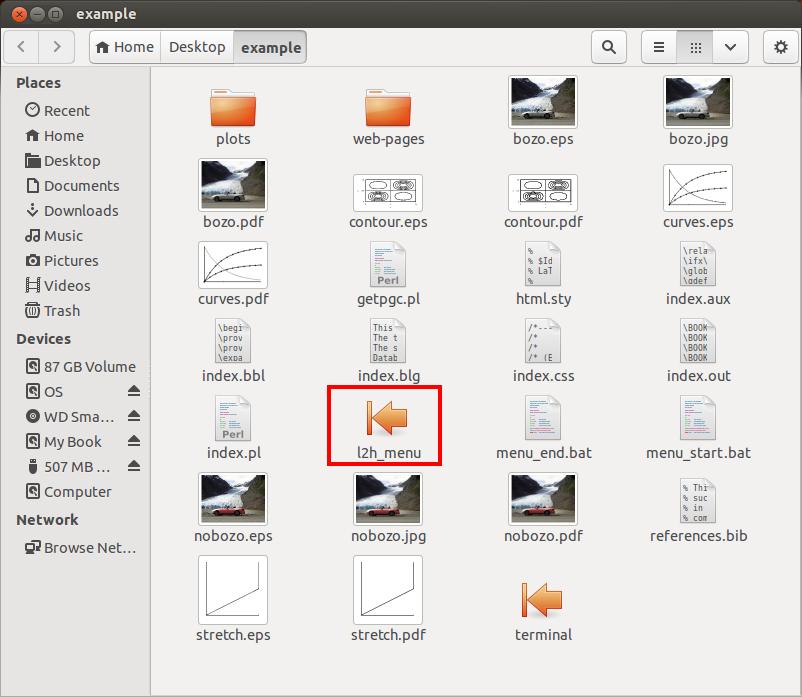Eject the My Book drive
The height and width of the screenshot is (697, 802).
click(134, 441)
